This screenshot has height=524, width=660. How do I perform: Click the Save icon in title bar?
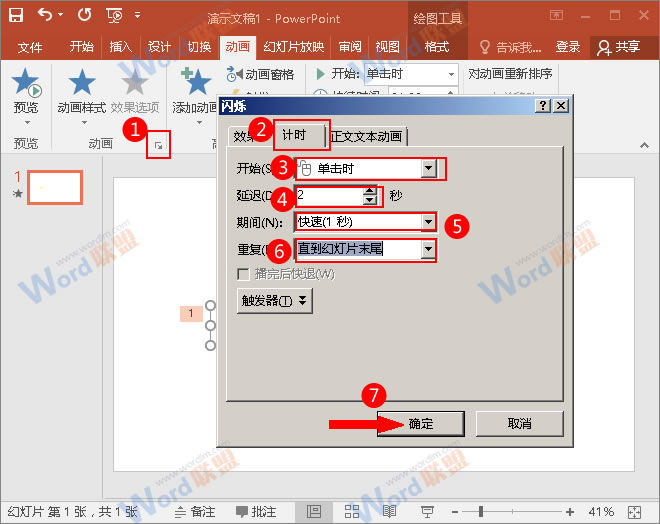click(16, 16)
